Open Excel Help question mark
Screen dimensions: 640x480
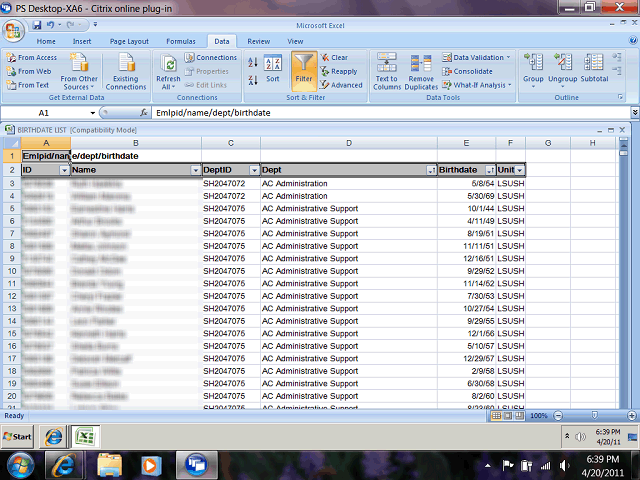(x=633, y=40)
